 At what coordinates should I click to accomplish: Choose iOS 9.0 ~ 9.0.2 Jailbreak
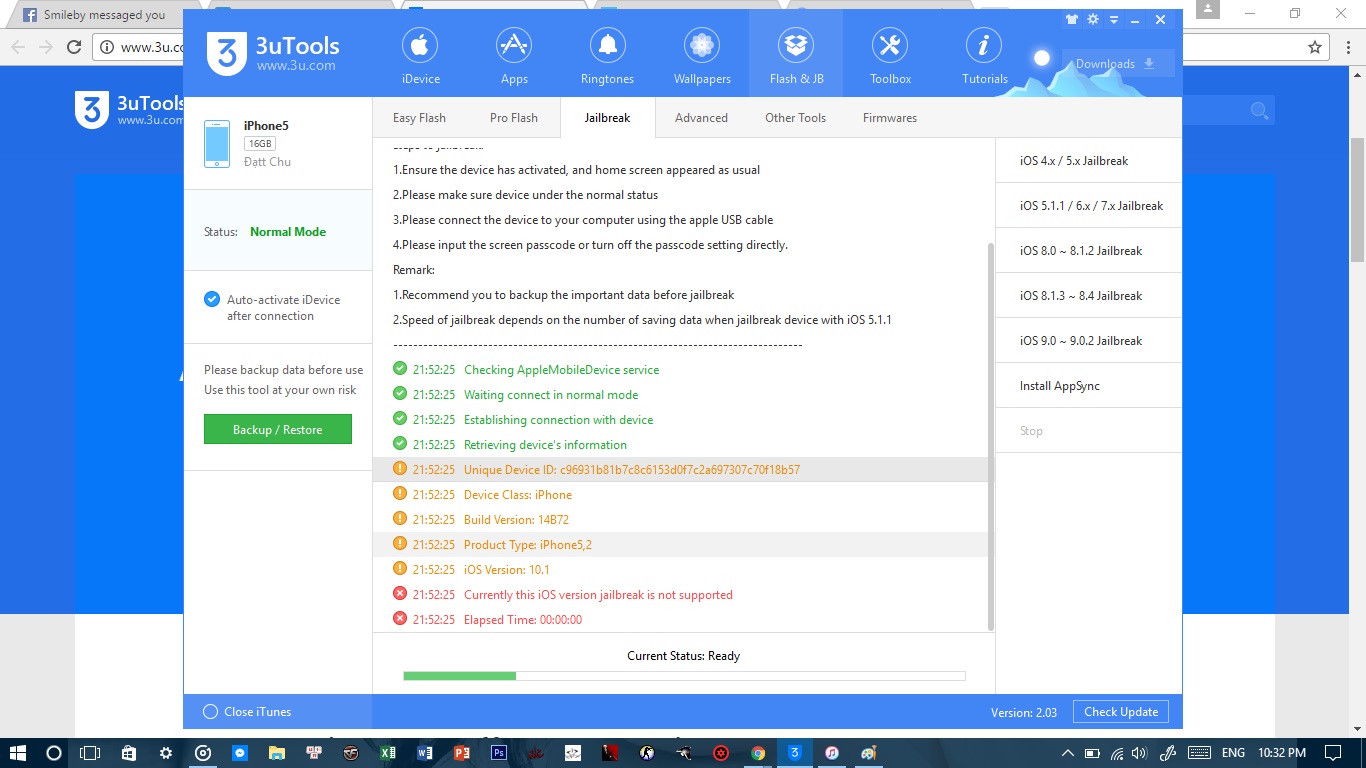pyautogui.click(x=1088, y=341)
